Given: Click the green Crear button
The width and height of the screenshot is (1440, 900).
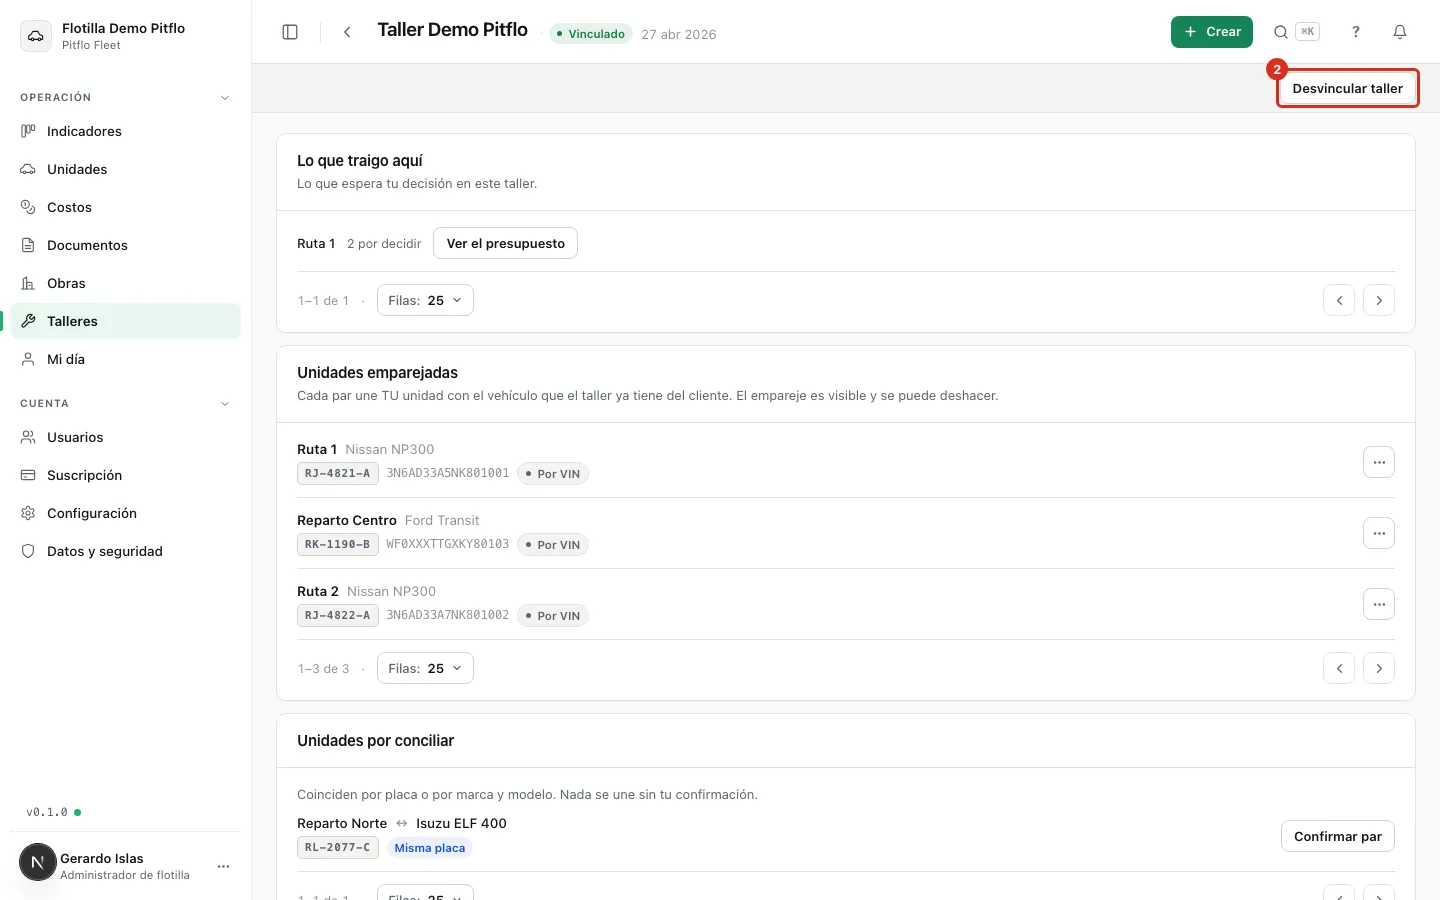Looking at the screenshot, I should (1212, 32).
